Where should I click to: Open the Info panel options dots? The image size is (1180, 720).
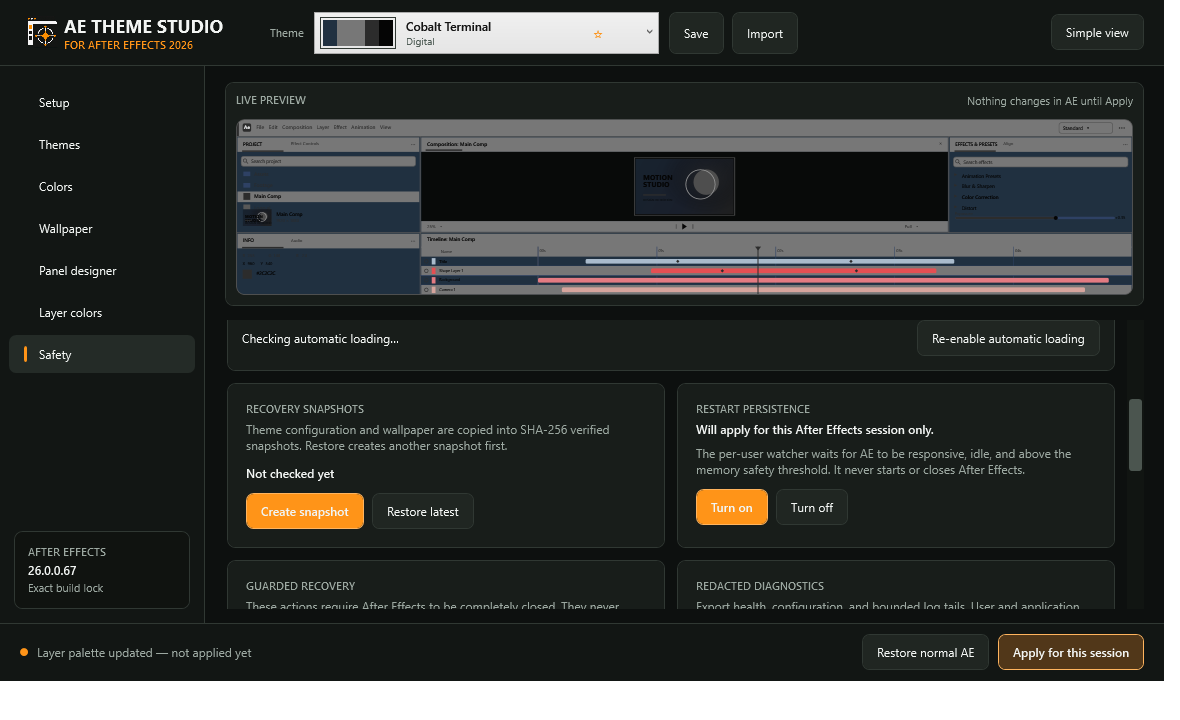click(x=412, y=241)
